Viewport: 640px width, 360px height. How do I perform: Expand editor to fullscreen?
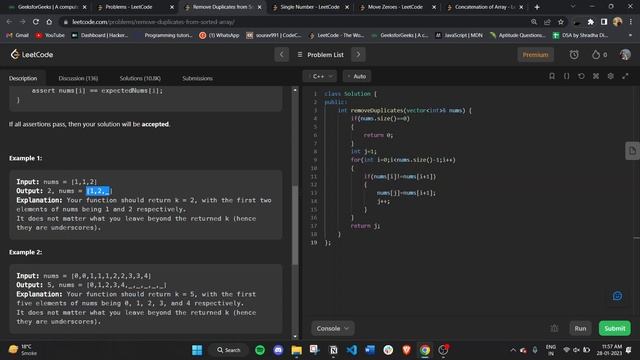coord(625,76)
